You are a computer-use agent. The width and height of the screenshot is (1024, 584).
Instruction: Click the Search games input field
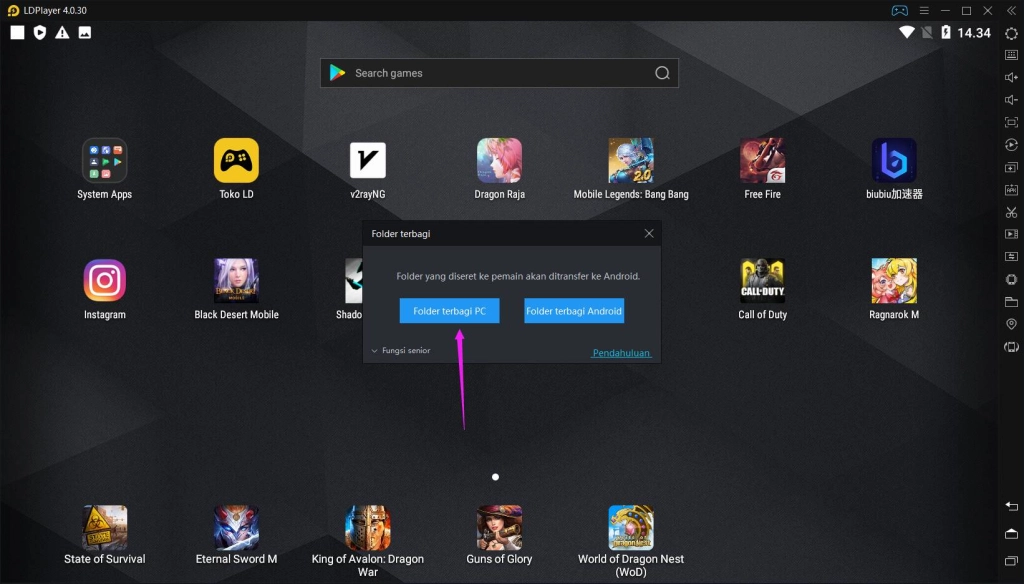click(500, 73)
